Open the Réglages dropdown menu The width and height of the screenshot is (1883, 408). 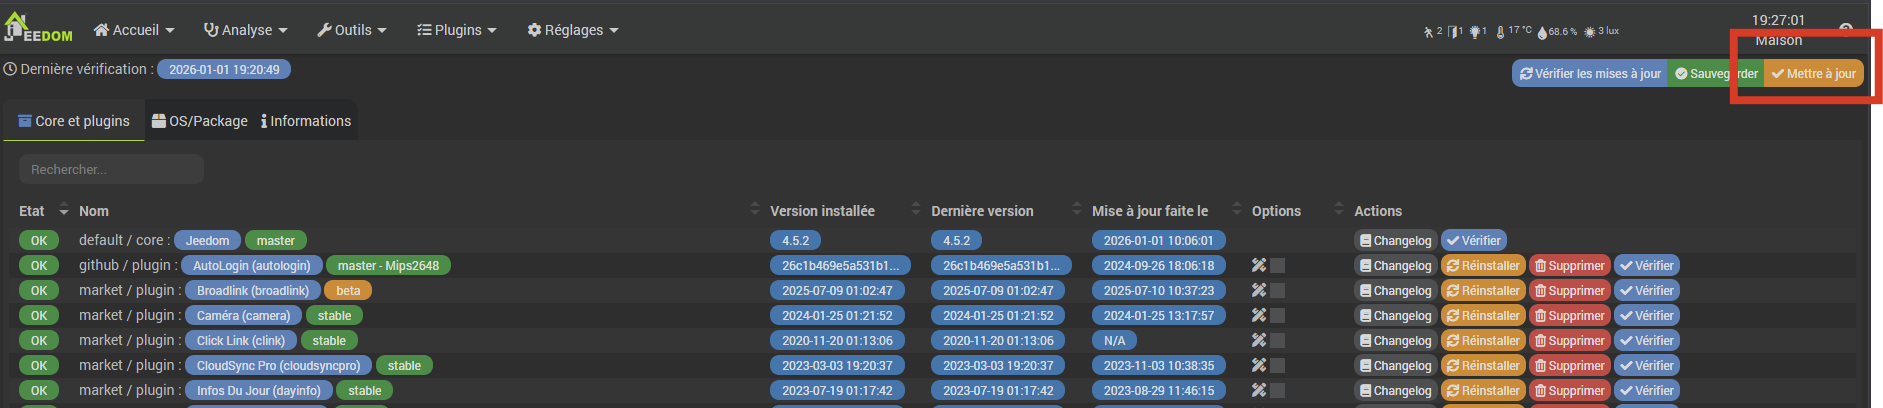[573, 30]
